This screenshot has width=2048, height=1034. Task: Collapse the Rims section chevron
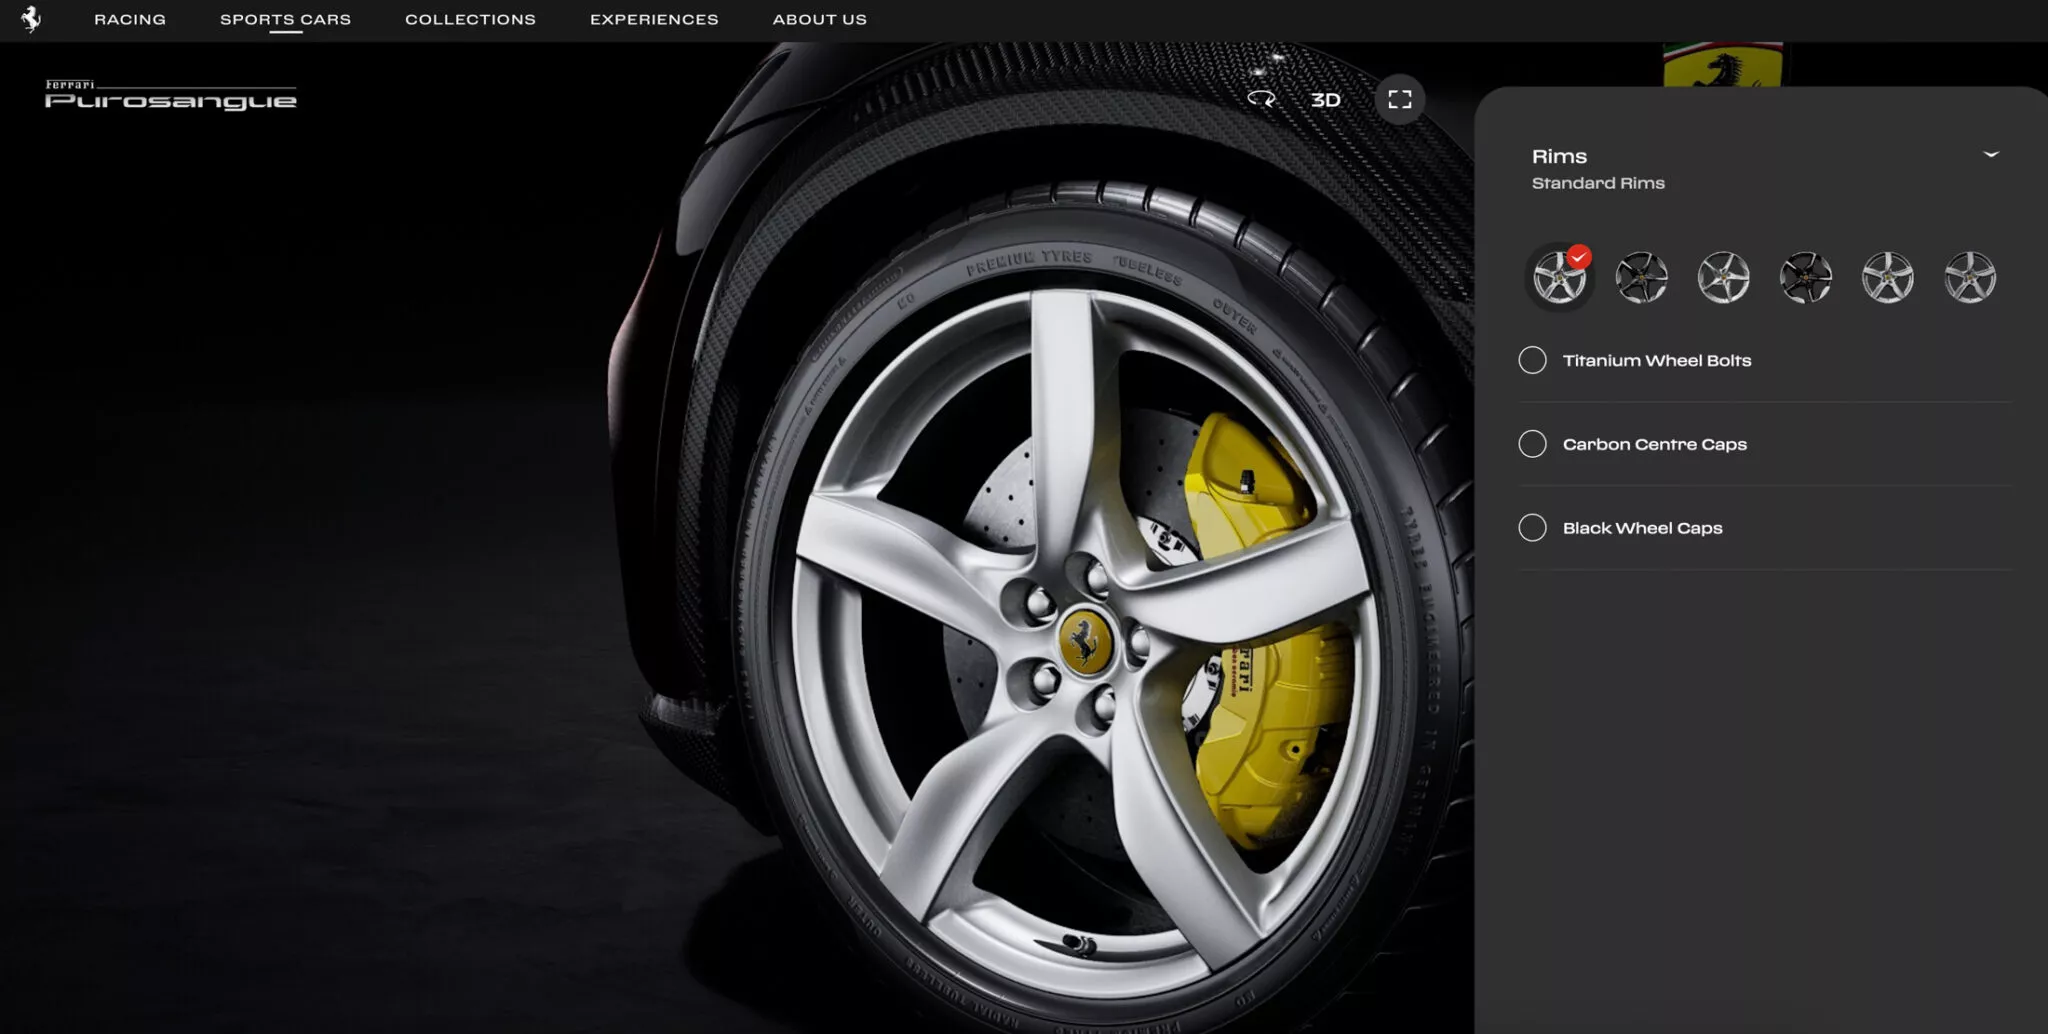(1990, 155)
